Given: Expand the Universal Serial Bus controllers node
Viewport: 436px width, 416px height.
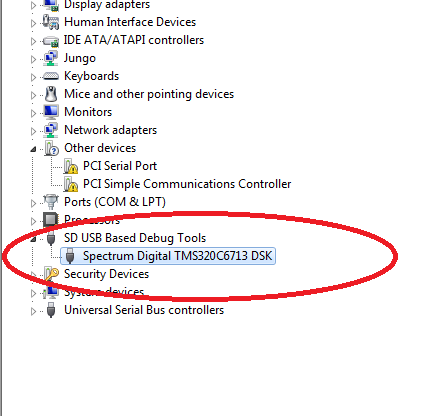Looking at the screenshot, I should tap(33, 311).
